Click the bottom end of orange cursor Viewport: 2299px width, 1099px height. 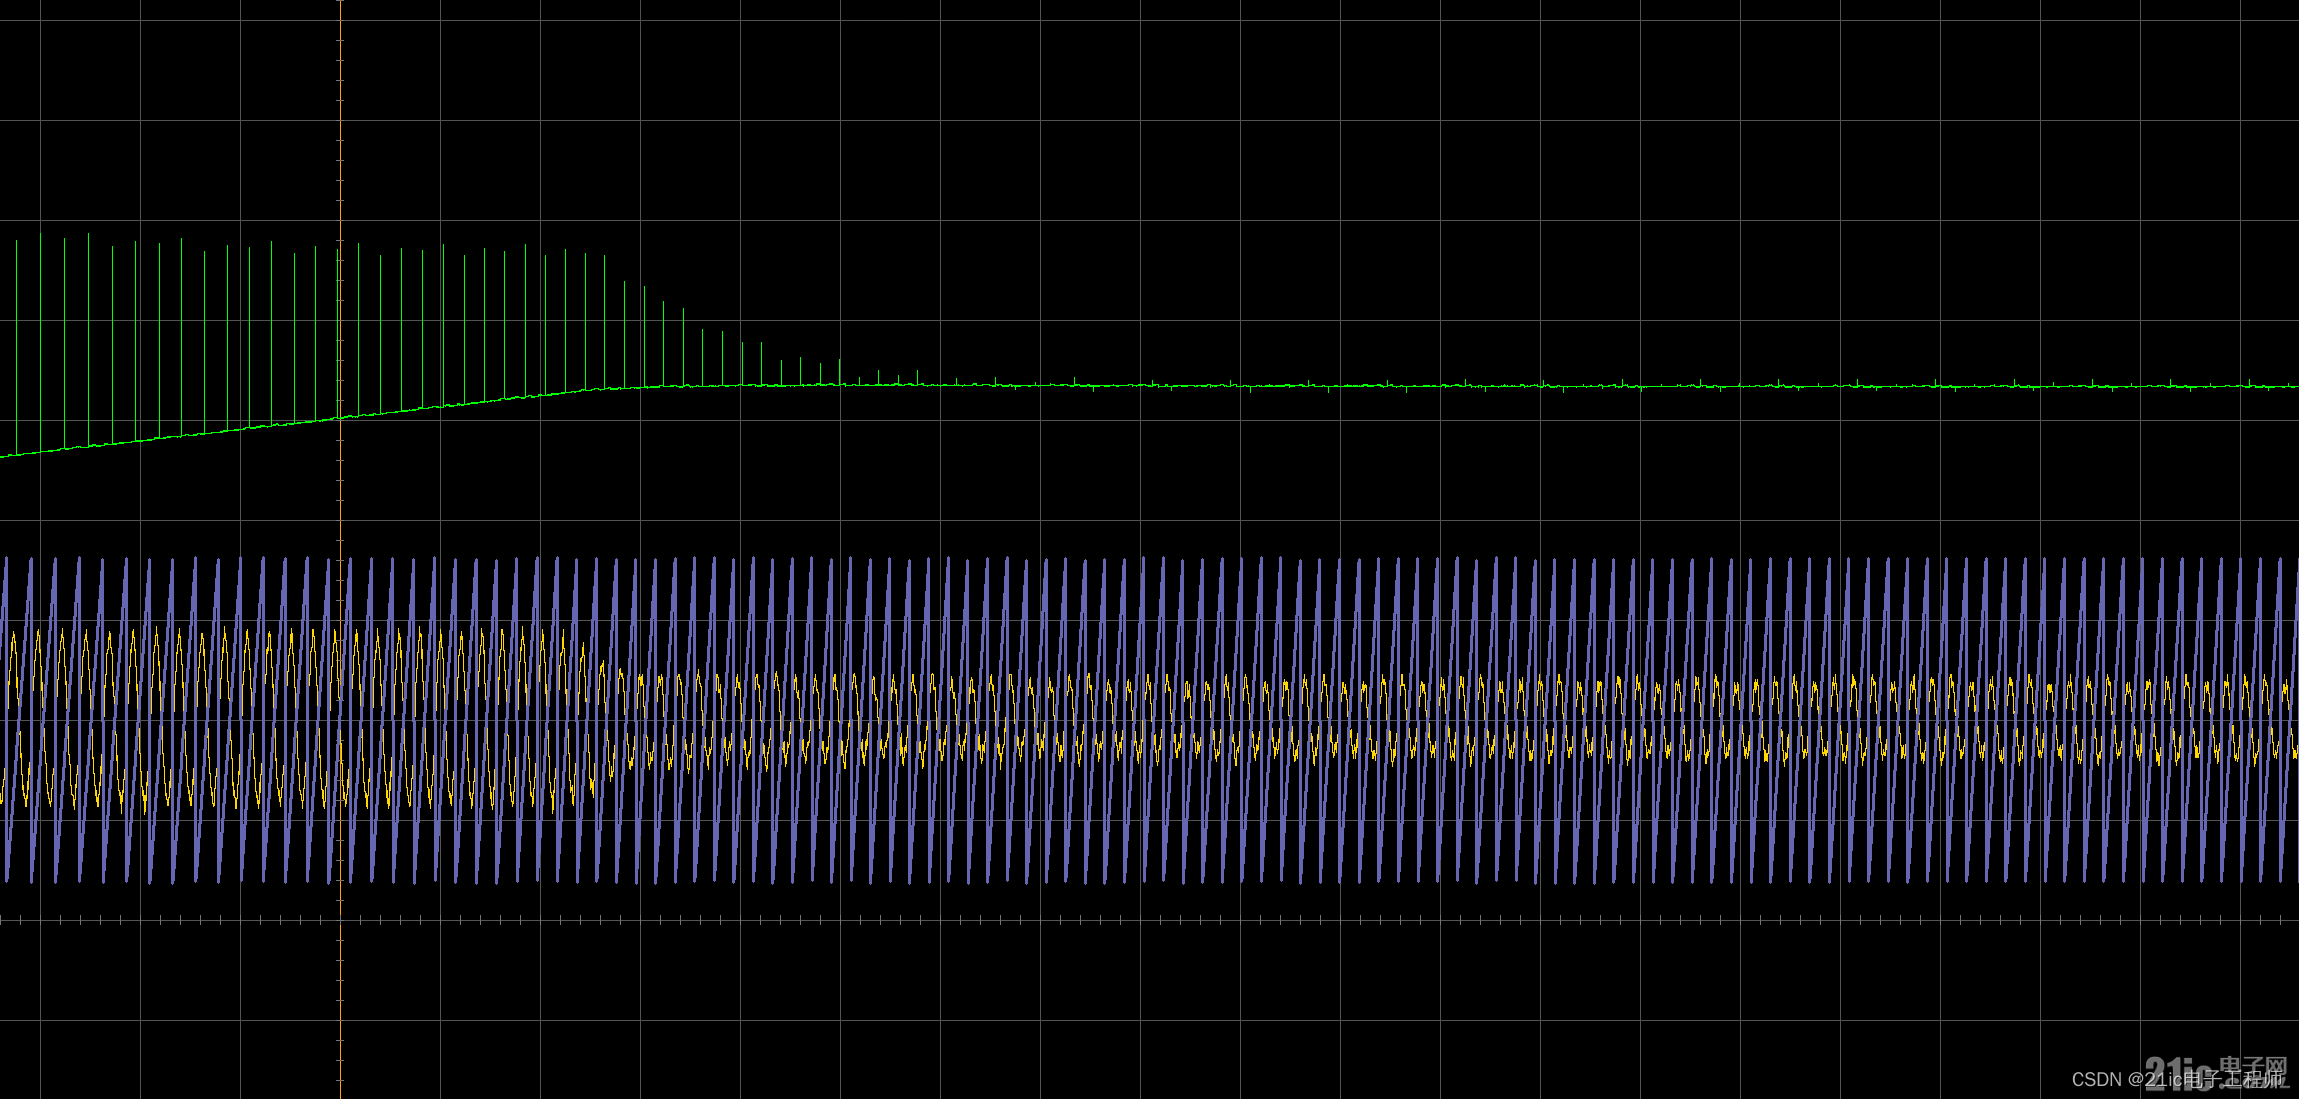click(340, 1094)
